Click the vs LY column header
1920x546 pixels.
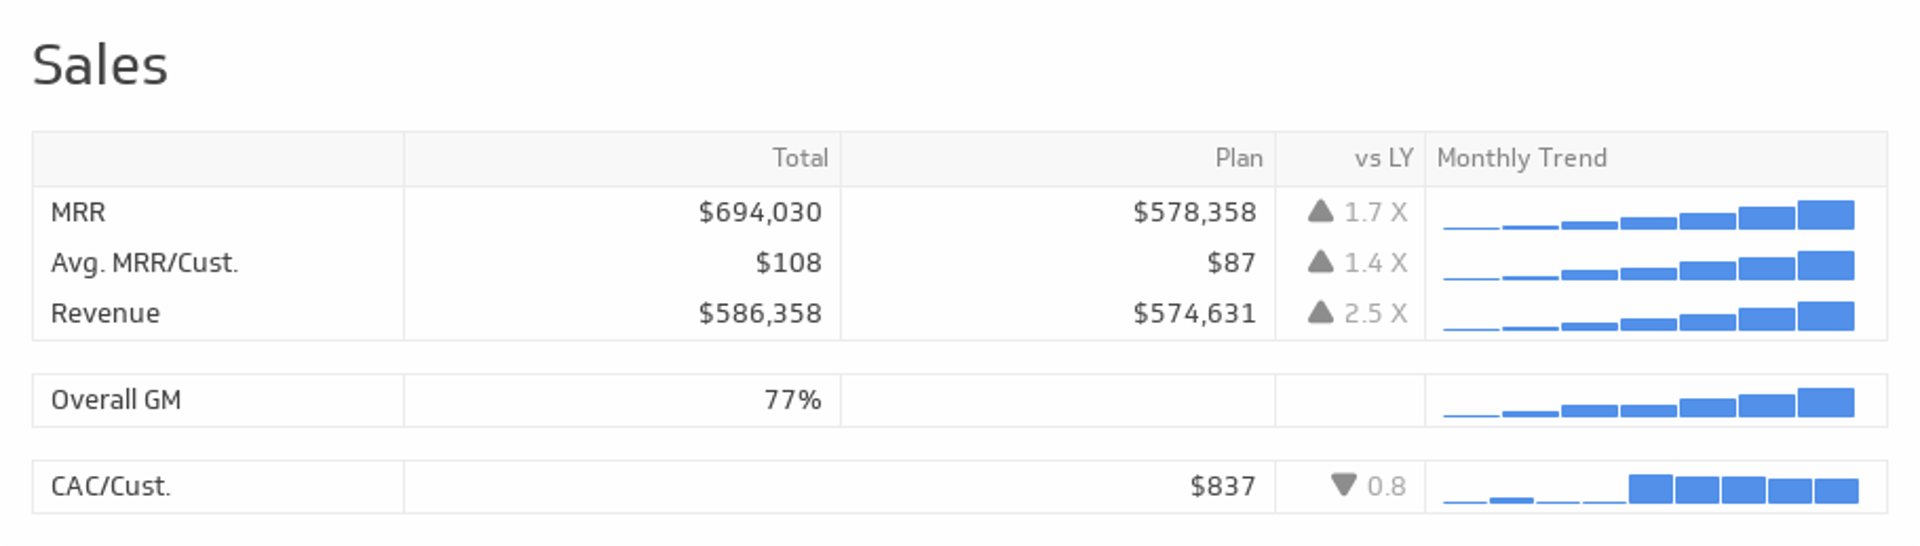tap(1383, 158)
